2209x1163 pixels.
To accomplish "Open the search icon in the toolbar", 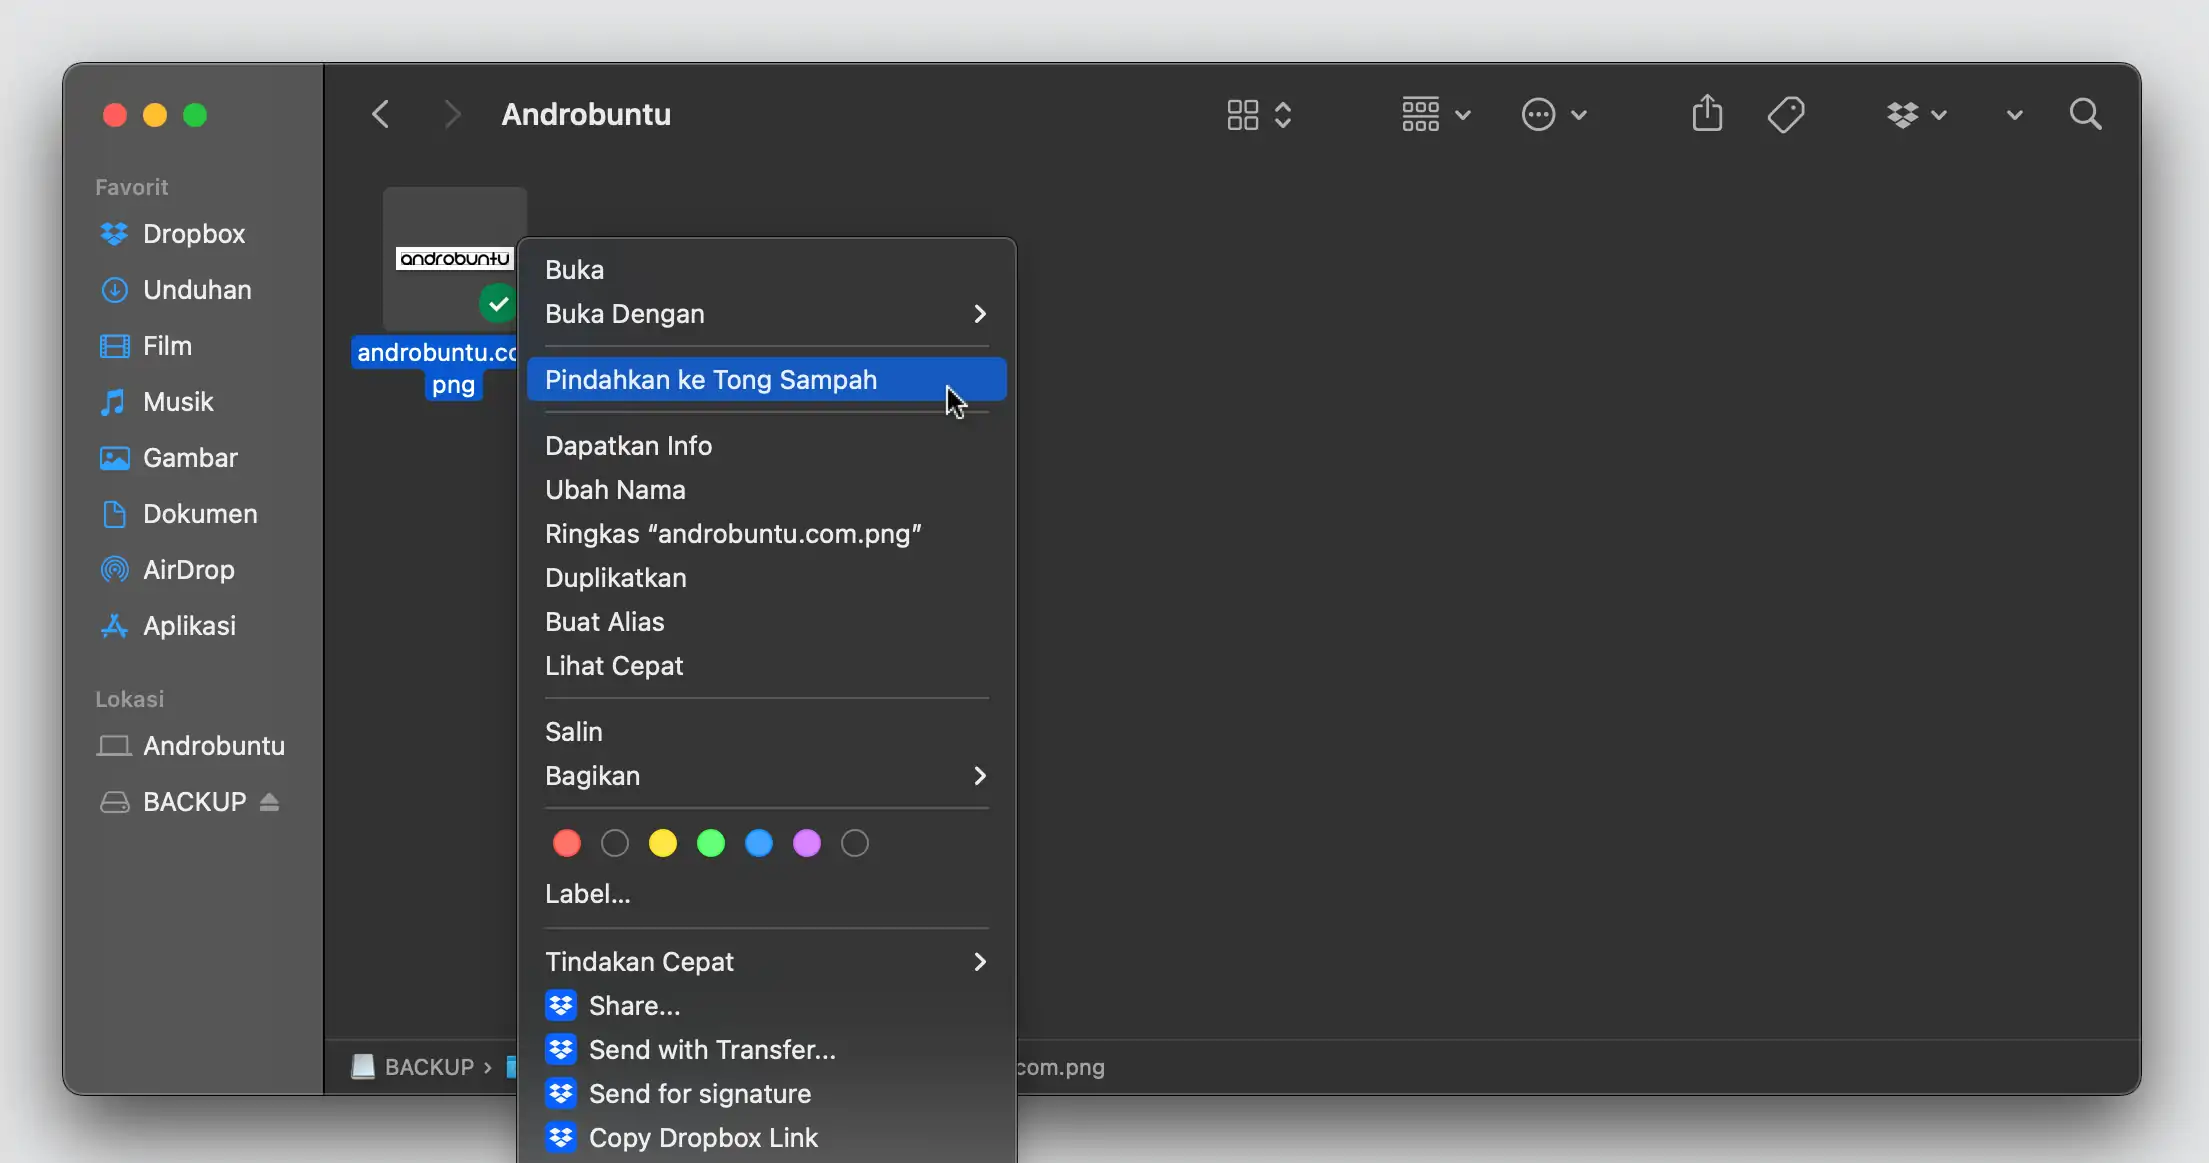I will (x=2085, y=113).
